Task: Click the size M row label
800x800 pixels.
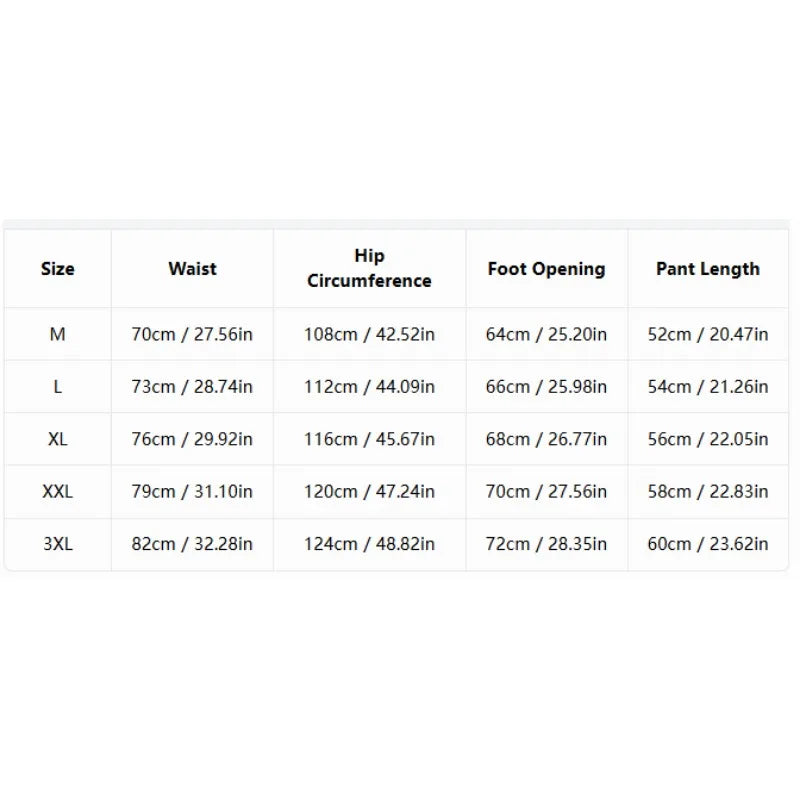Action: pyautogui.click(x=58, y=334)
